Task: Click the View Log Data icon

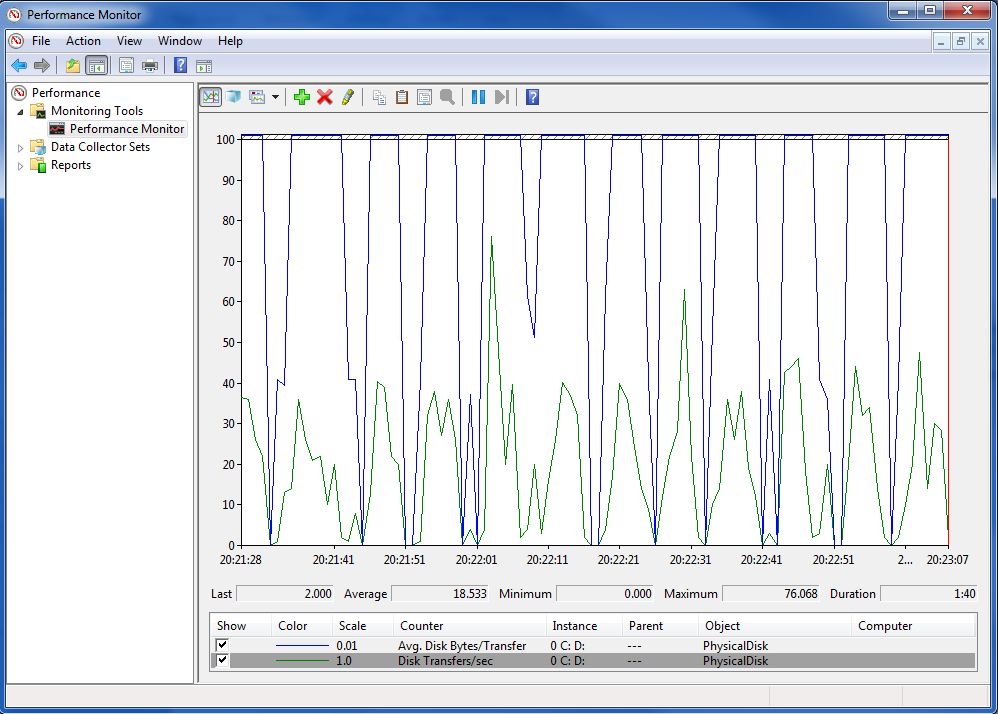Action: 233,97
